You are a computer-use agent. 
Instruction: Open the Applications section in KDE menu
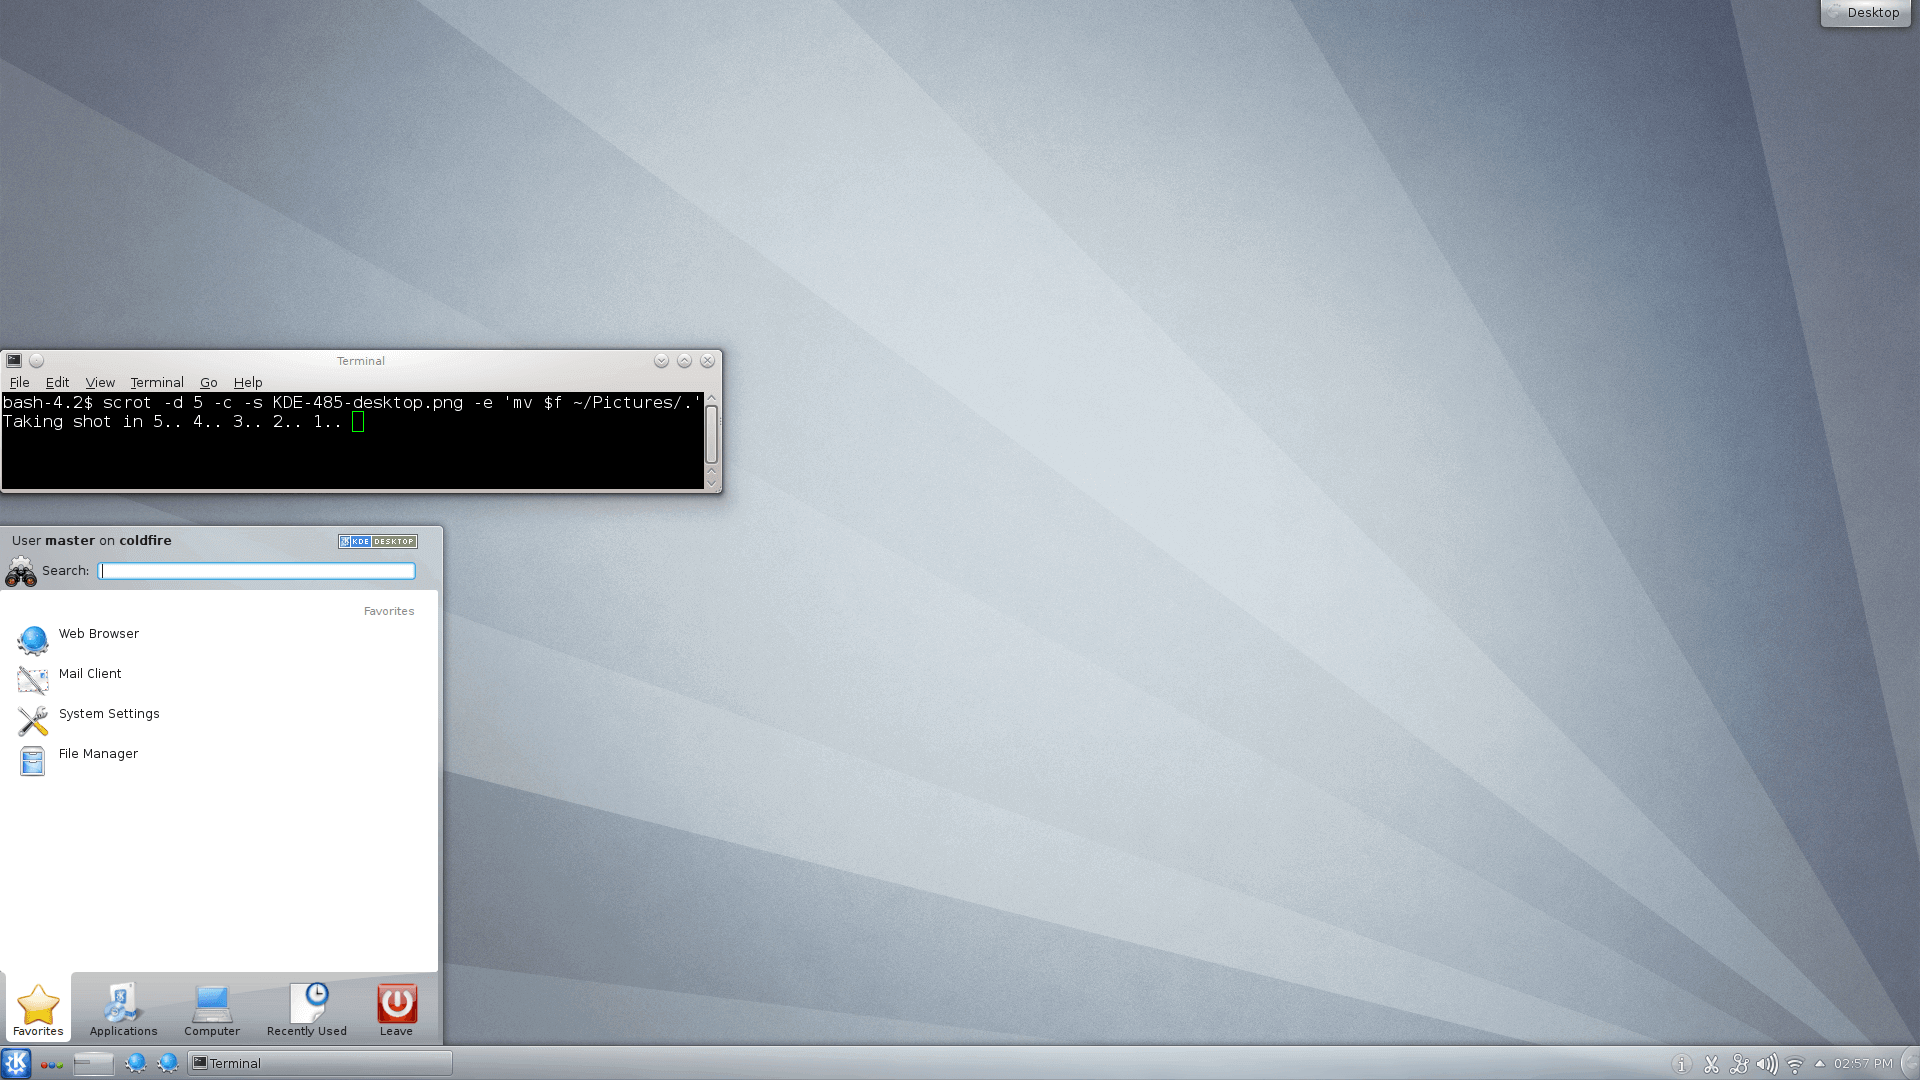point(123,1009)
